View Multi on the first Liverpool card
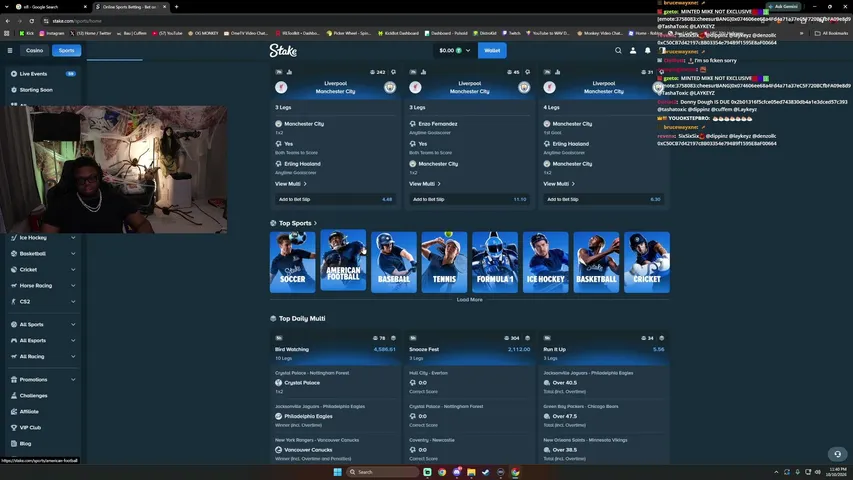This screenshot has width=853, height=480. pos(291,184)
